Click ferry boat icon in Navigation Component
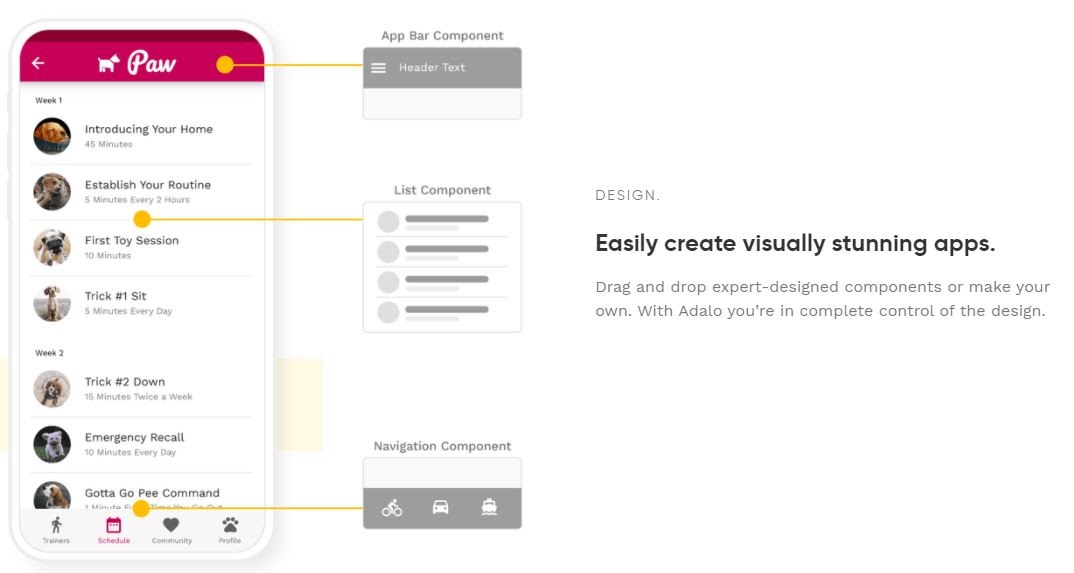 coord(489,507)
